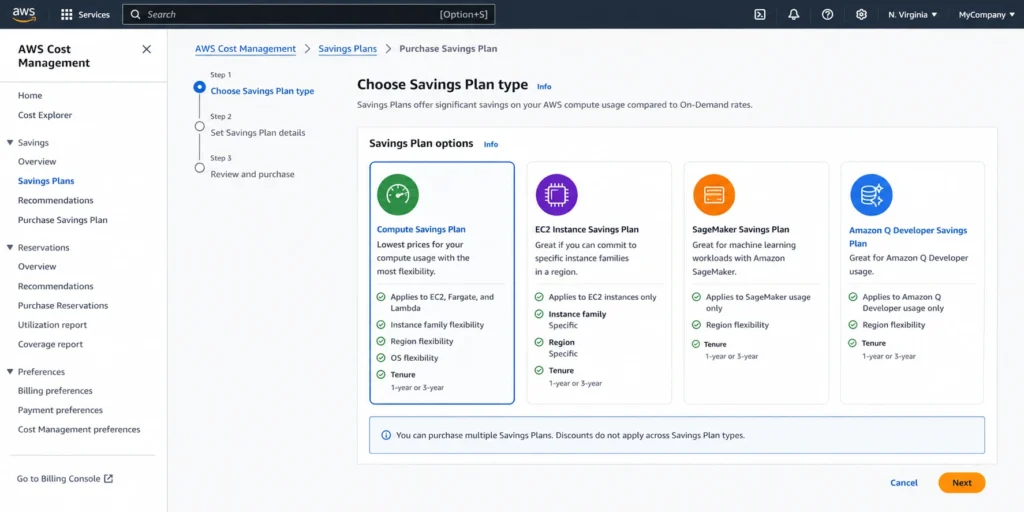Image resolution: width=1024 pixels, height=512 pixels.
Task: Click the Savings Plans discount notice banner
Action: point(677,435)
